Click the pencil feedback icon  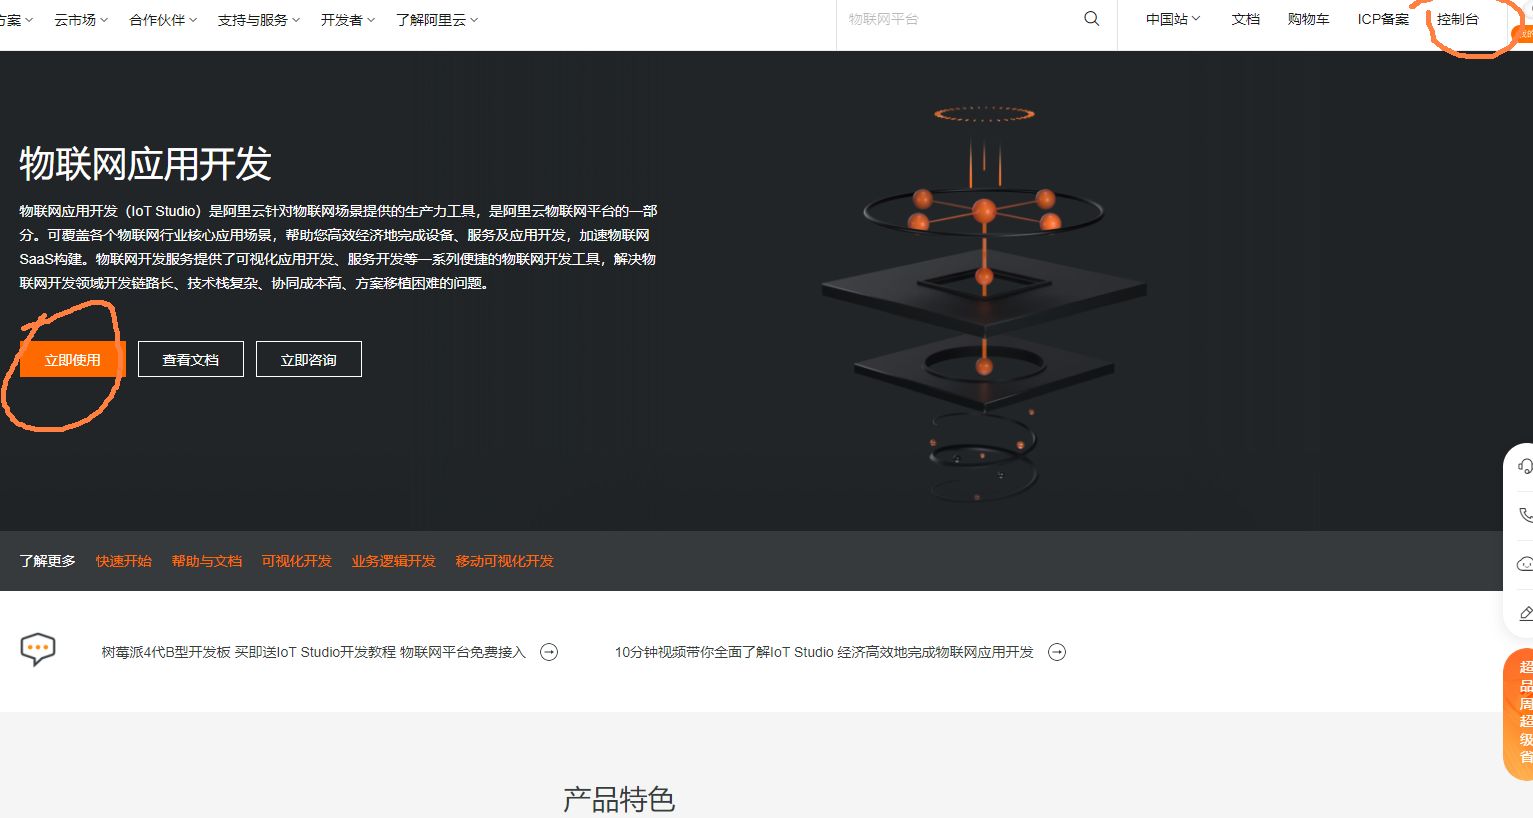point(1525,613)
